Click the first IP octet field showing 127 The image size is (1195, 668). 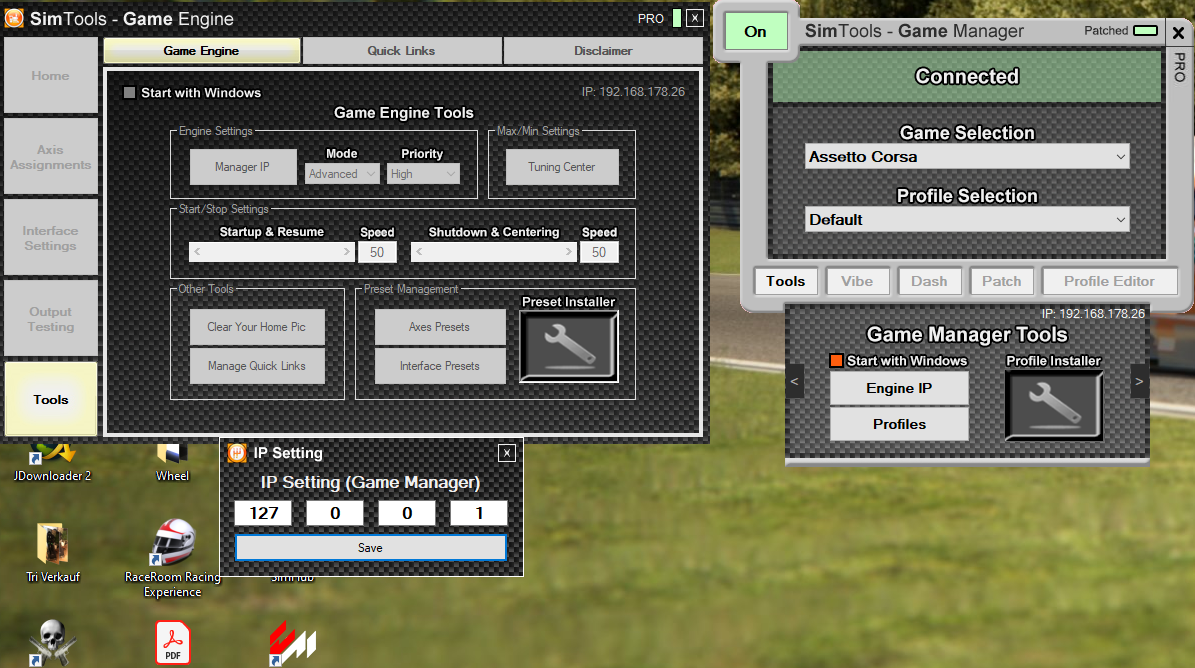pos(263,513)
